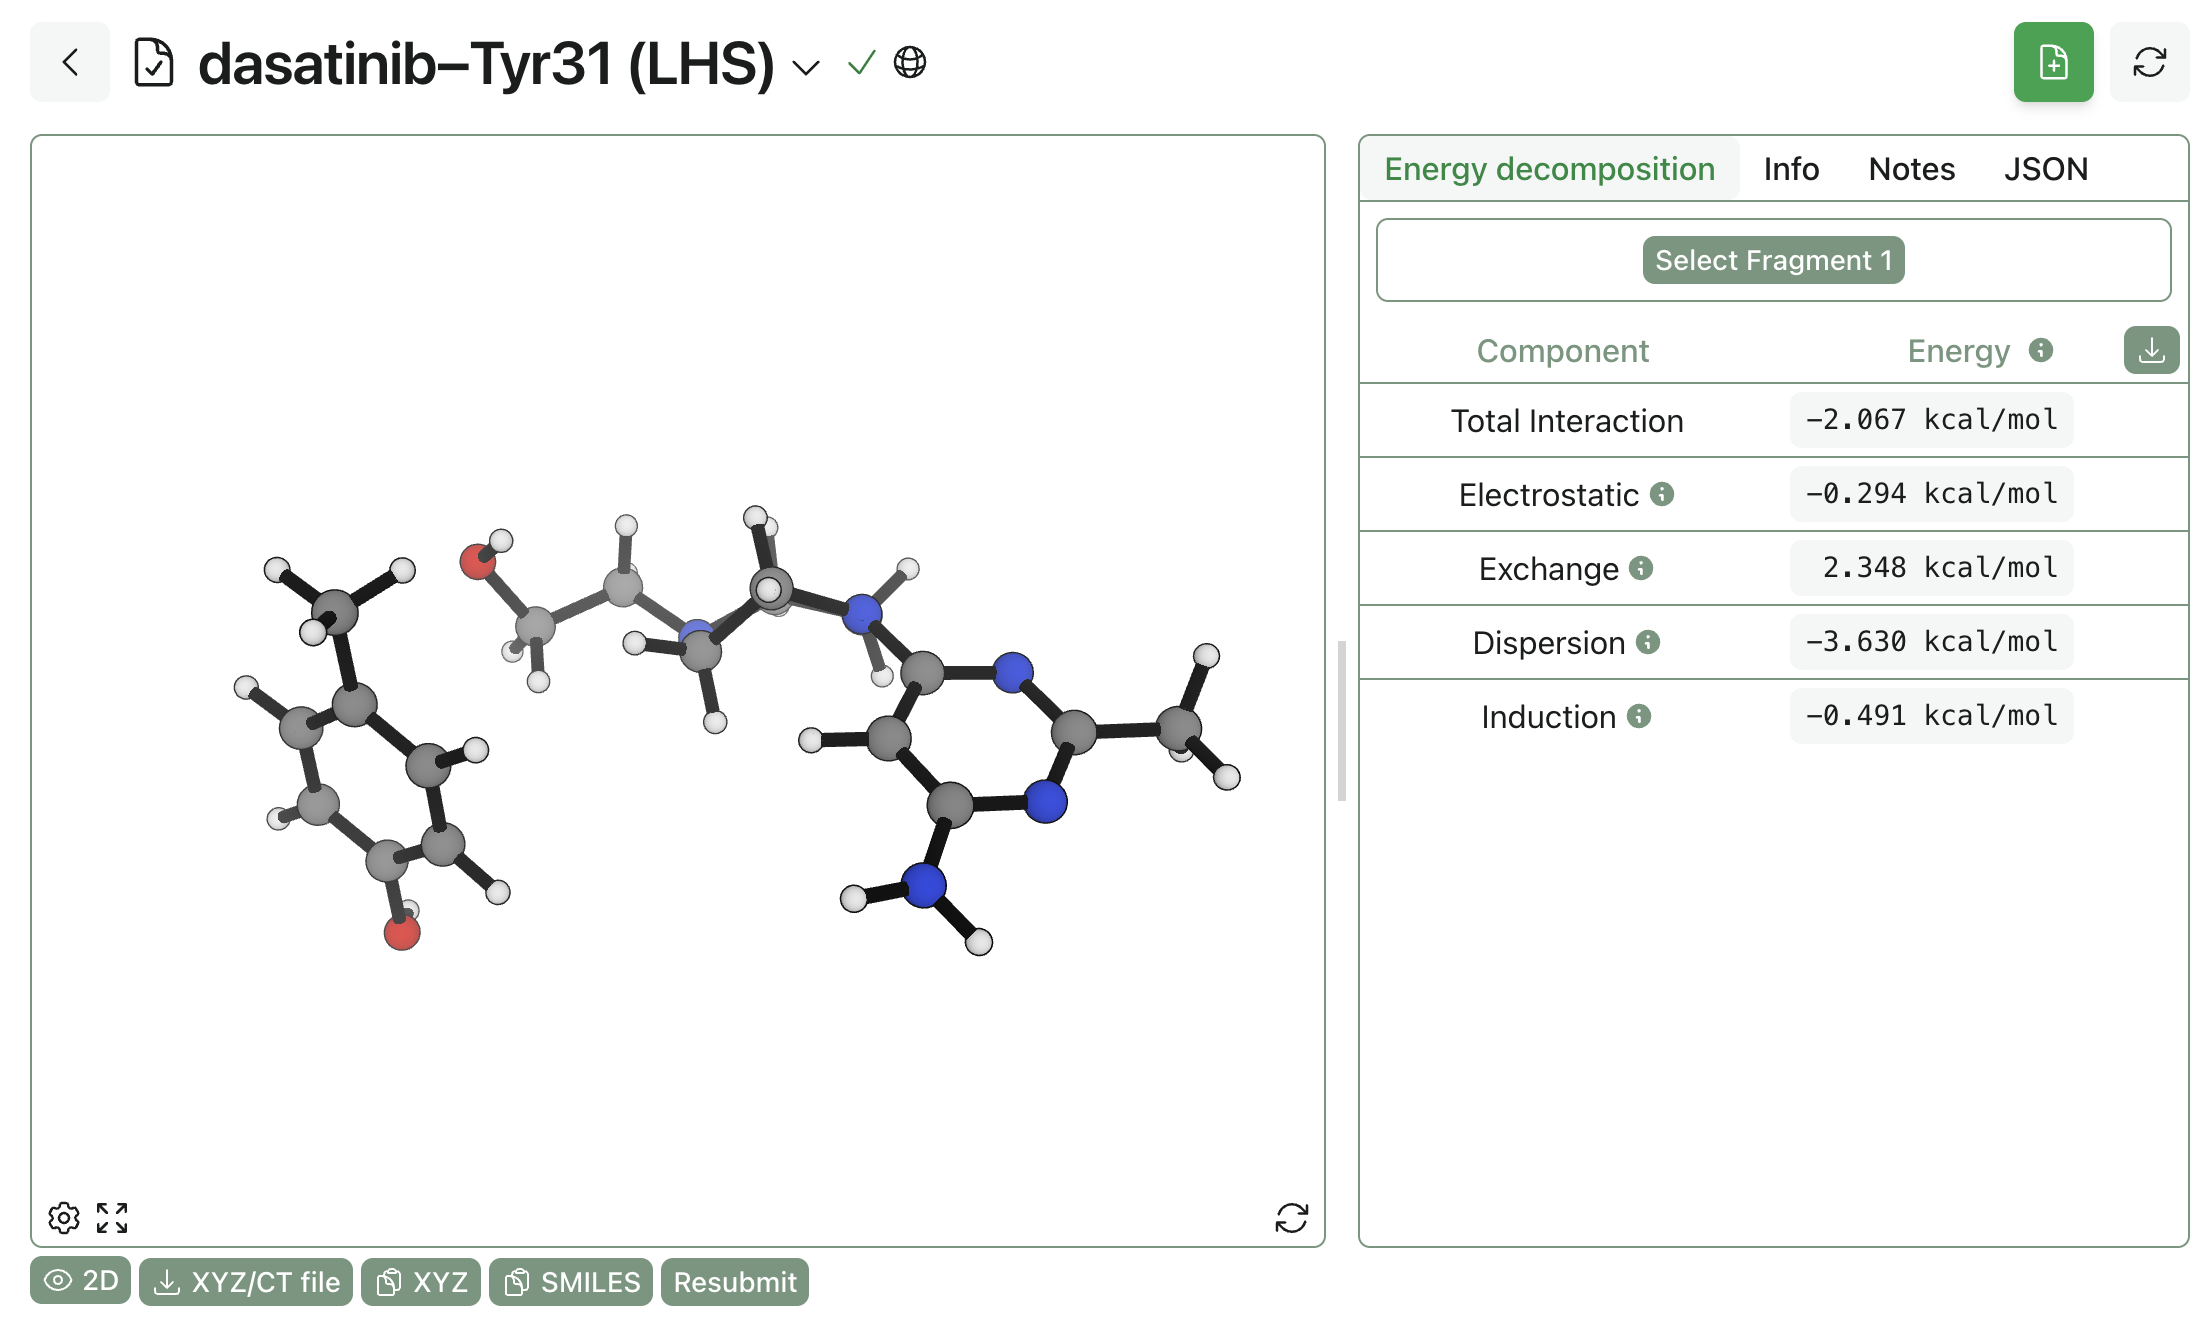The image size is (2212, 1326).
Task: Click the Select Fragment 1 button
Action: pos(1773,260)
